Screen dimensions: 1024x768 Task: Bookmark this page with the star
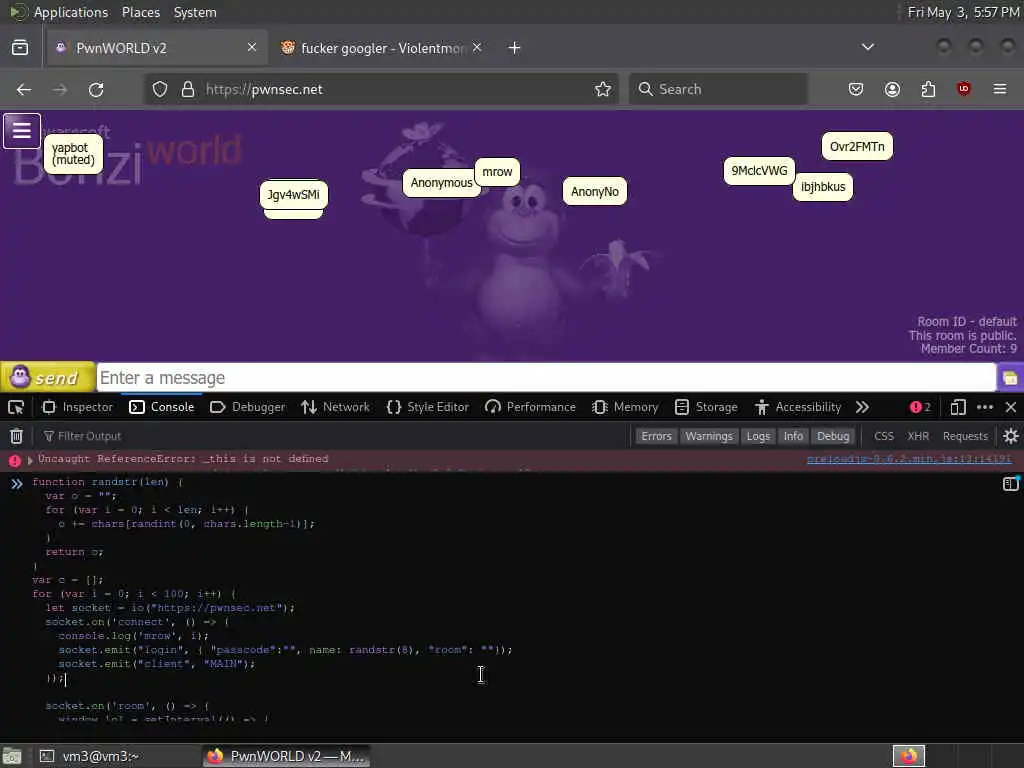(603, 89)
